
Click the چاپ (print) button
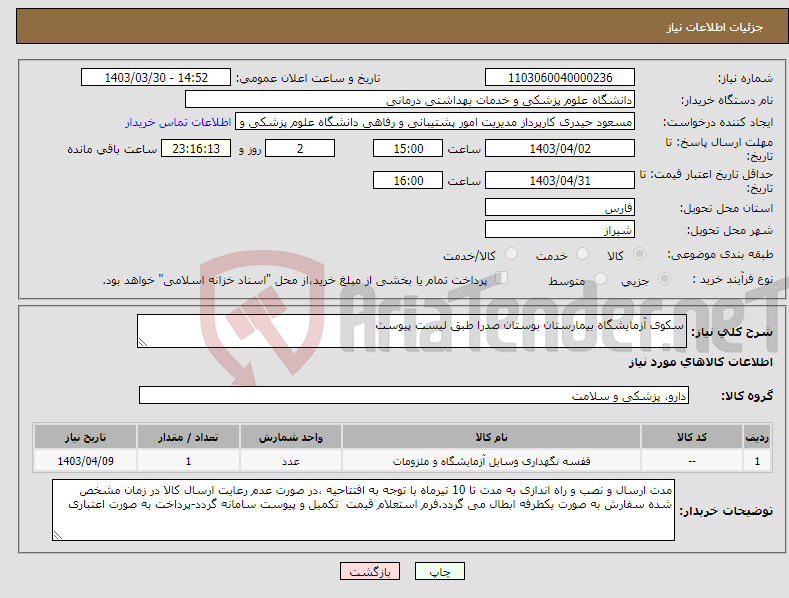pyautogui.click(x=439, y=571)
